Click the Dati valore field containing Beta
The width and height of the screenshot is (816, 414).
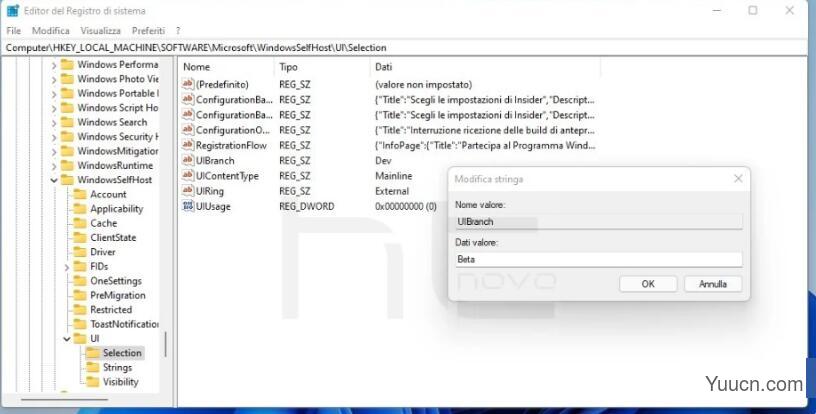pyautogui.click(x=598, y=259)
